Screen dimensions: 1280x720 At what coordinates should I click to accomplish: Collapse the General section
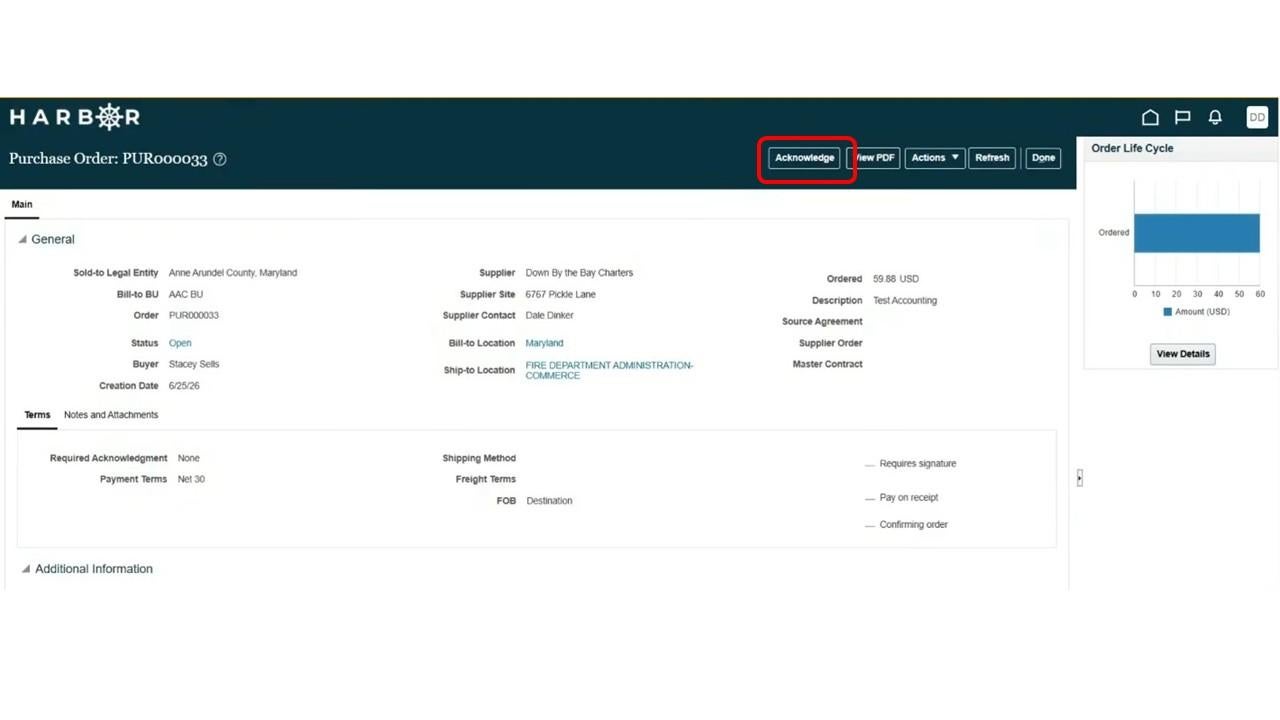23,240
